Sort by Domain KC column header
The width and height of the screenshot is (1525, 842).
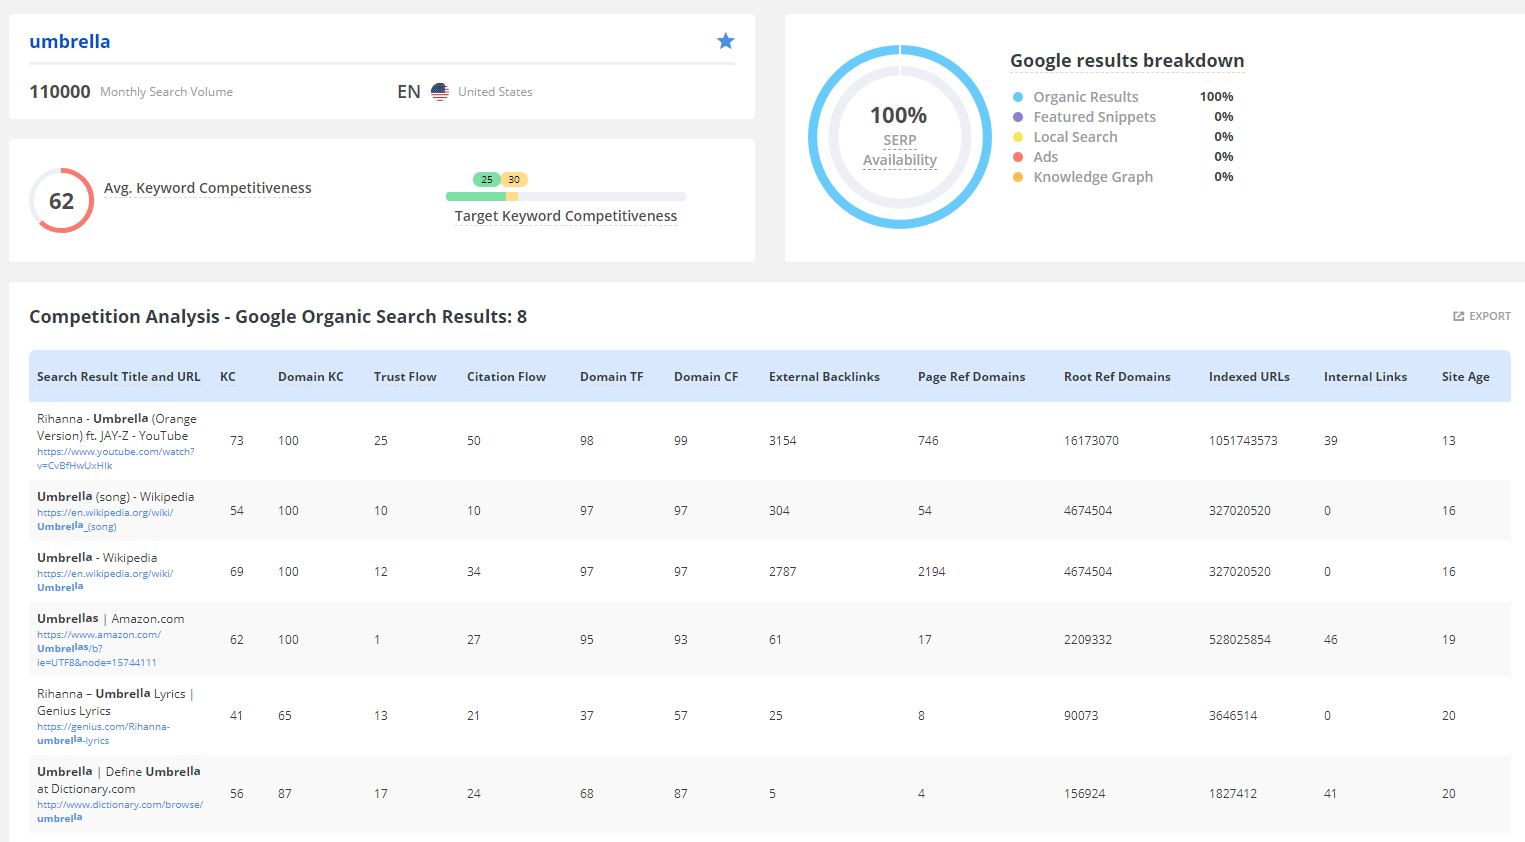pos(311,377)
